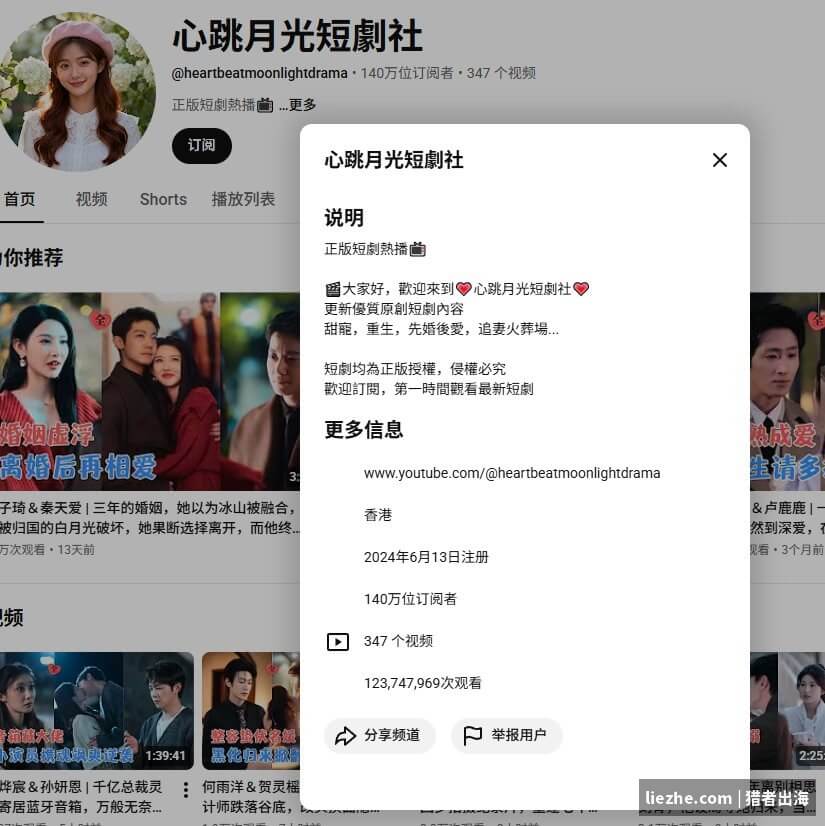Switch to the 播放列表 tab
The image size is (825, 826).
coord(243,199)
